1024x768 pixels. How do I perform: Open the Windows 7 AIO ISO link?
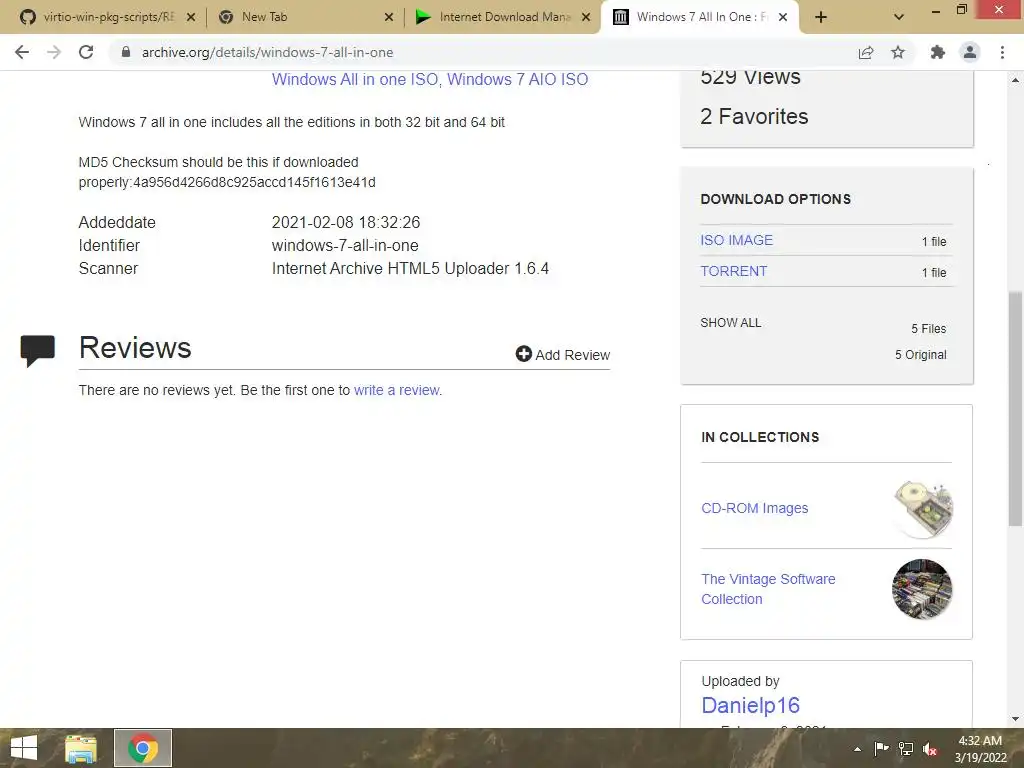point(517,79)
